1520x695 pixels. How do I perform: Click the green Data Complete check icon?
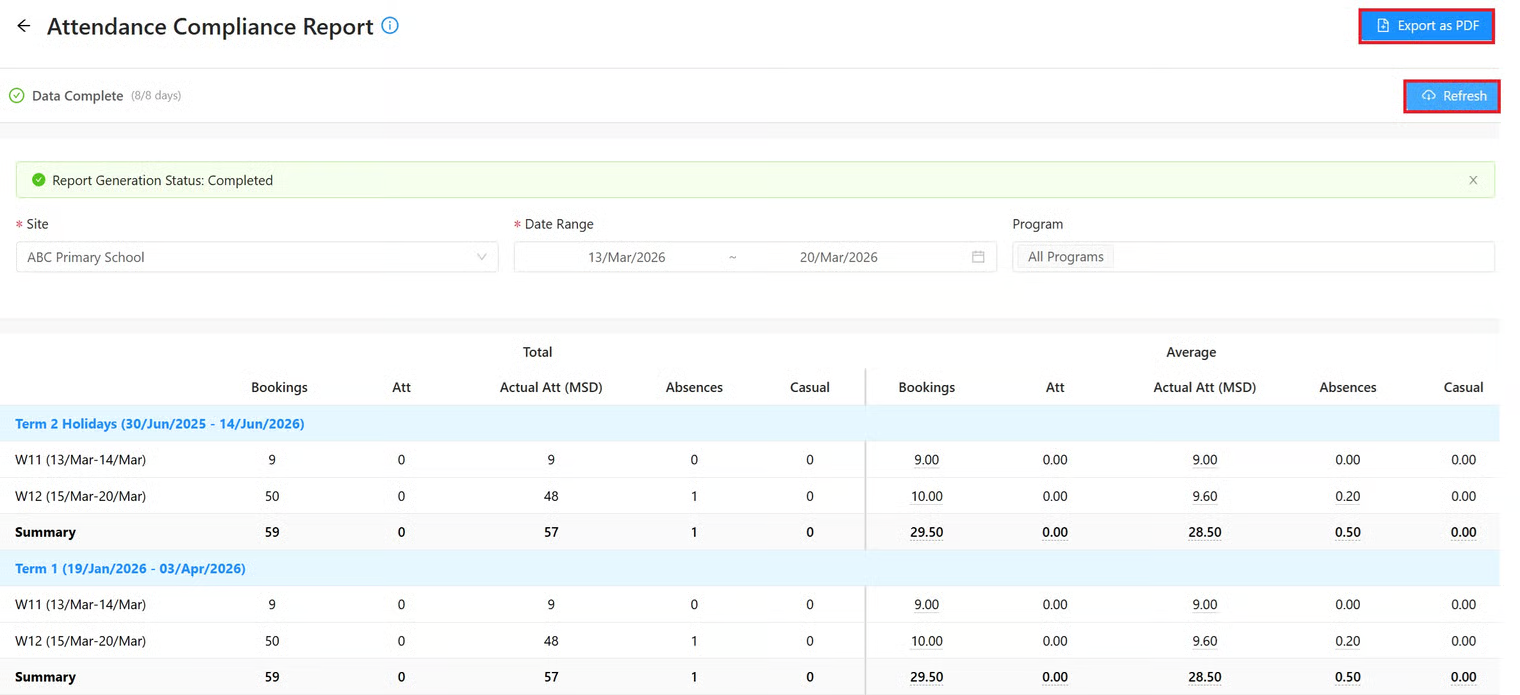coord(17,96)
